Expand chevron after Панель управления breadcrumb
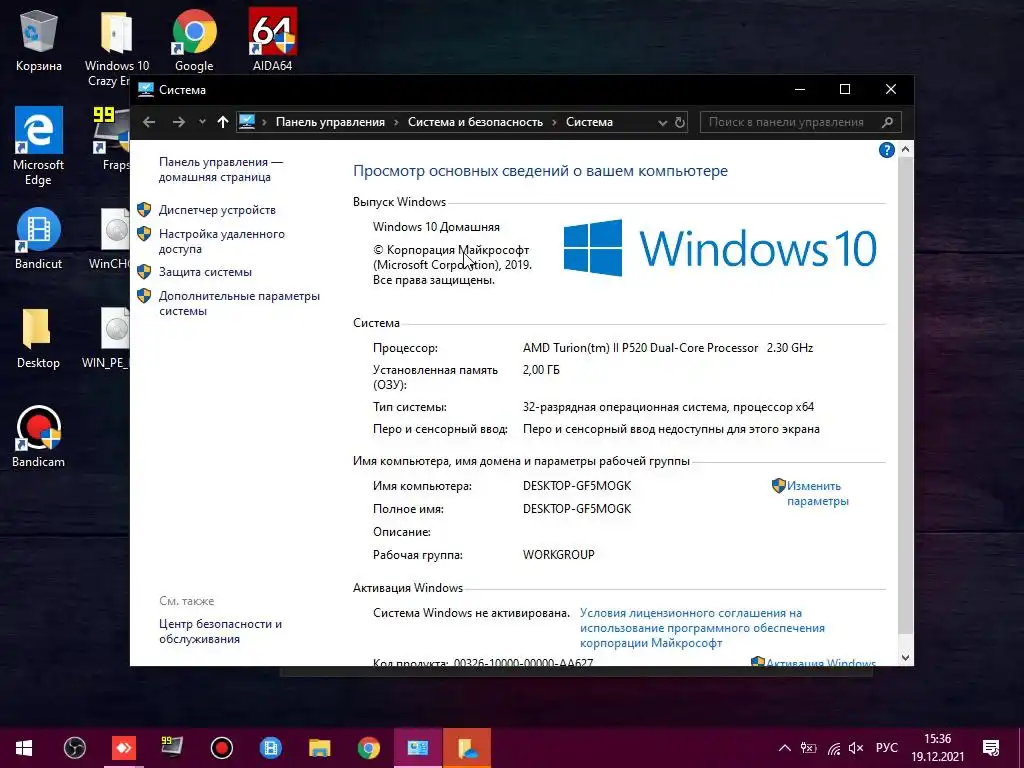 click(396, 122)
